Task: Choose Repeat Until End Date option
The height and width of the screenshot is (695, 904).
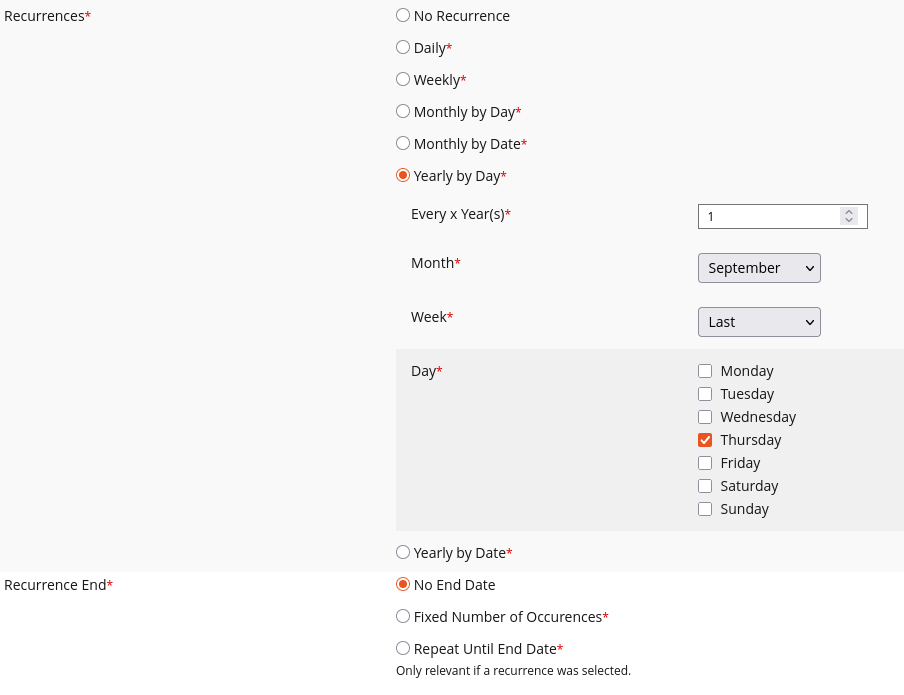Action: (x=403, y=648)
